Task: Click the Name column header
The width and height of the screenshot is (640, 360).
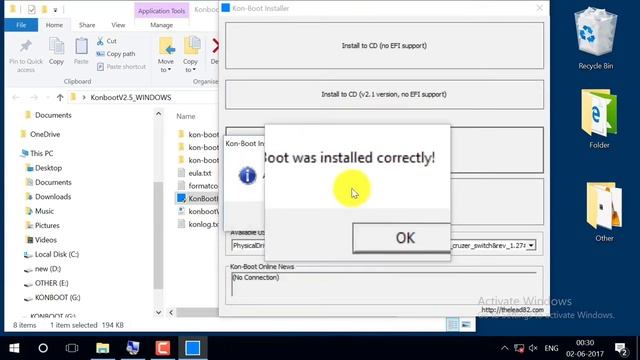Action: point(186,116)
